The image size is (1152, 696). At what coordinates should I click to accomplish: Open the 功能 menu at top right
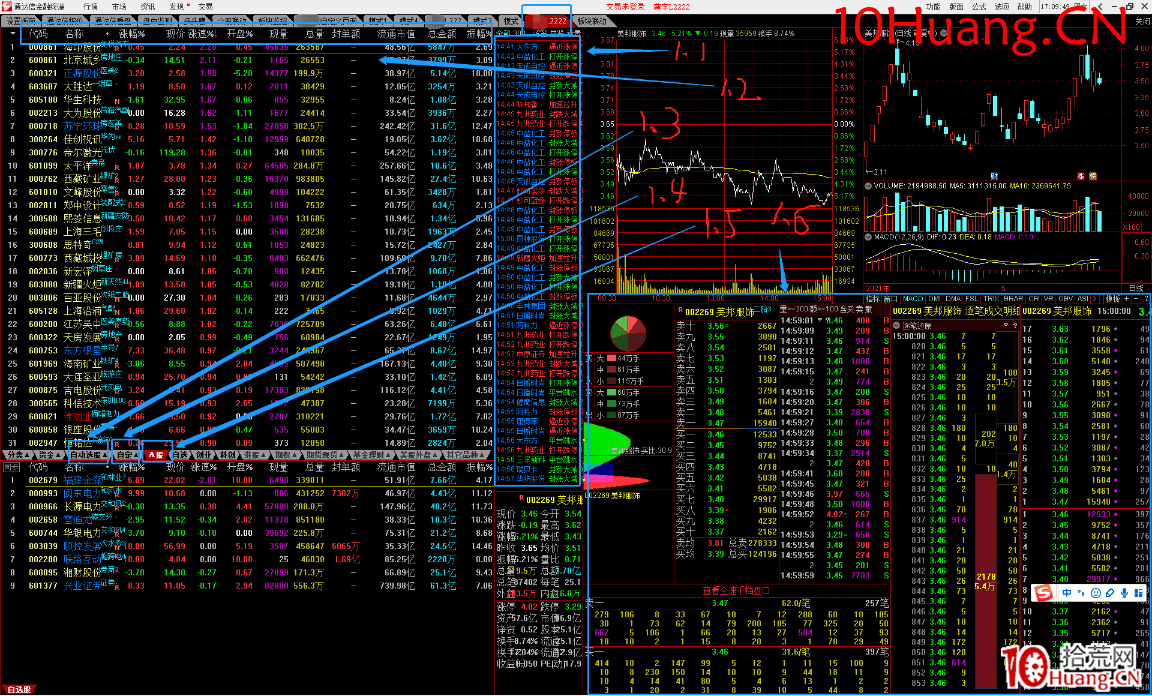click(933, 6)
